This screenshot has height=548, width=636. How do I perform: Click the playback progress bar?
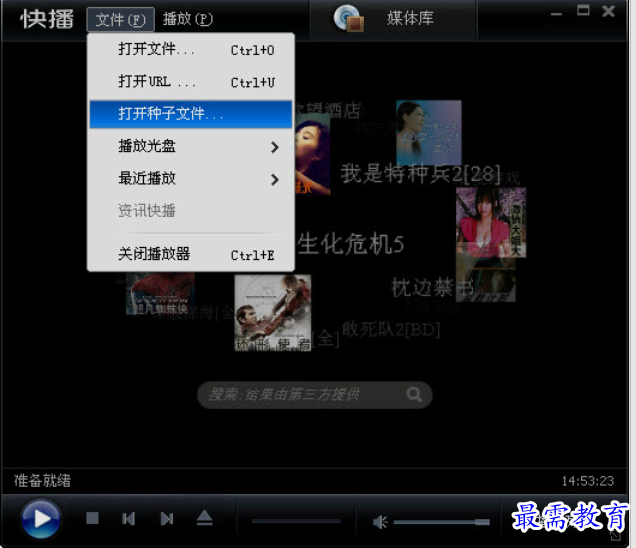(296, 521)
